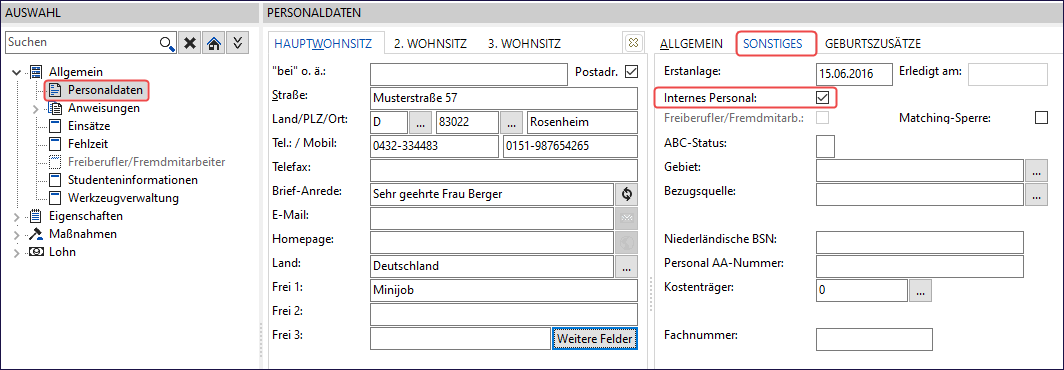
Task: Click the Weitere Felder button
Action: [x=595, y=338]
